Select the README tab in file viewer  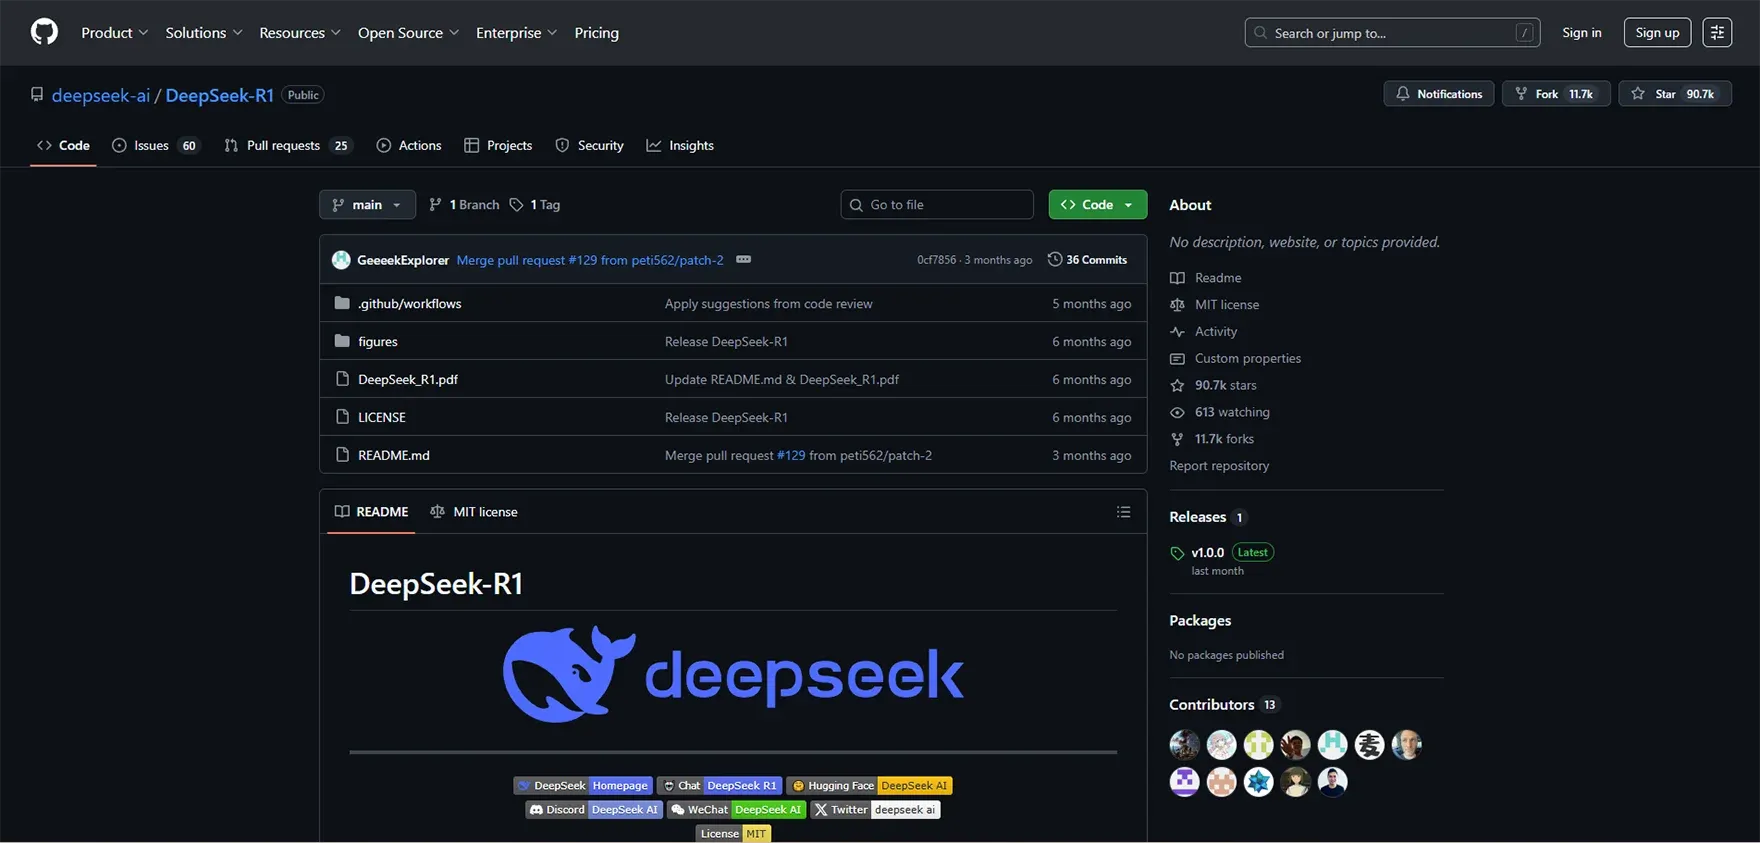[x=371, y=512]
